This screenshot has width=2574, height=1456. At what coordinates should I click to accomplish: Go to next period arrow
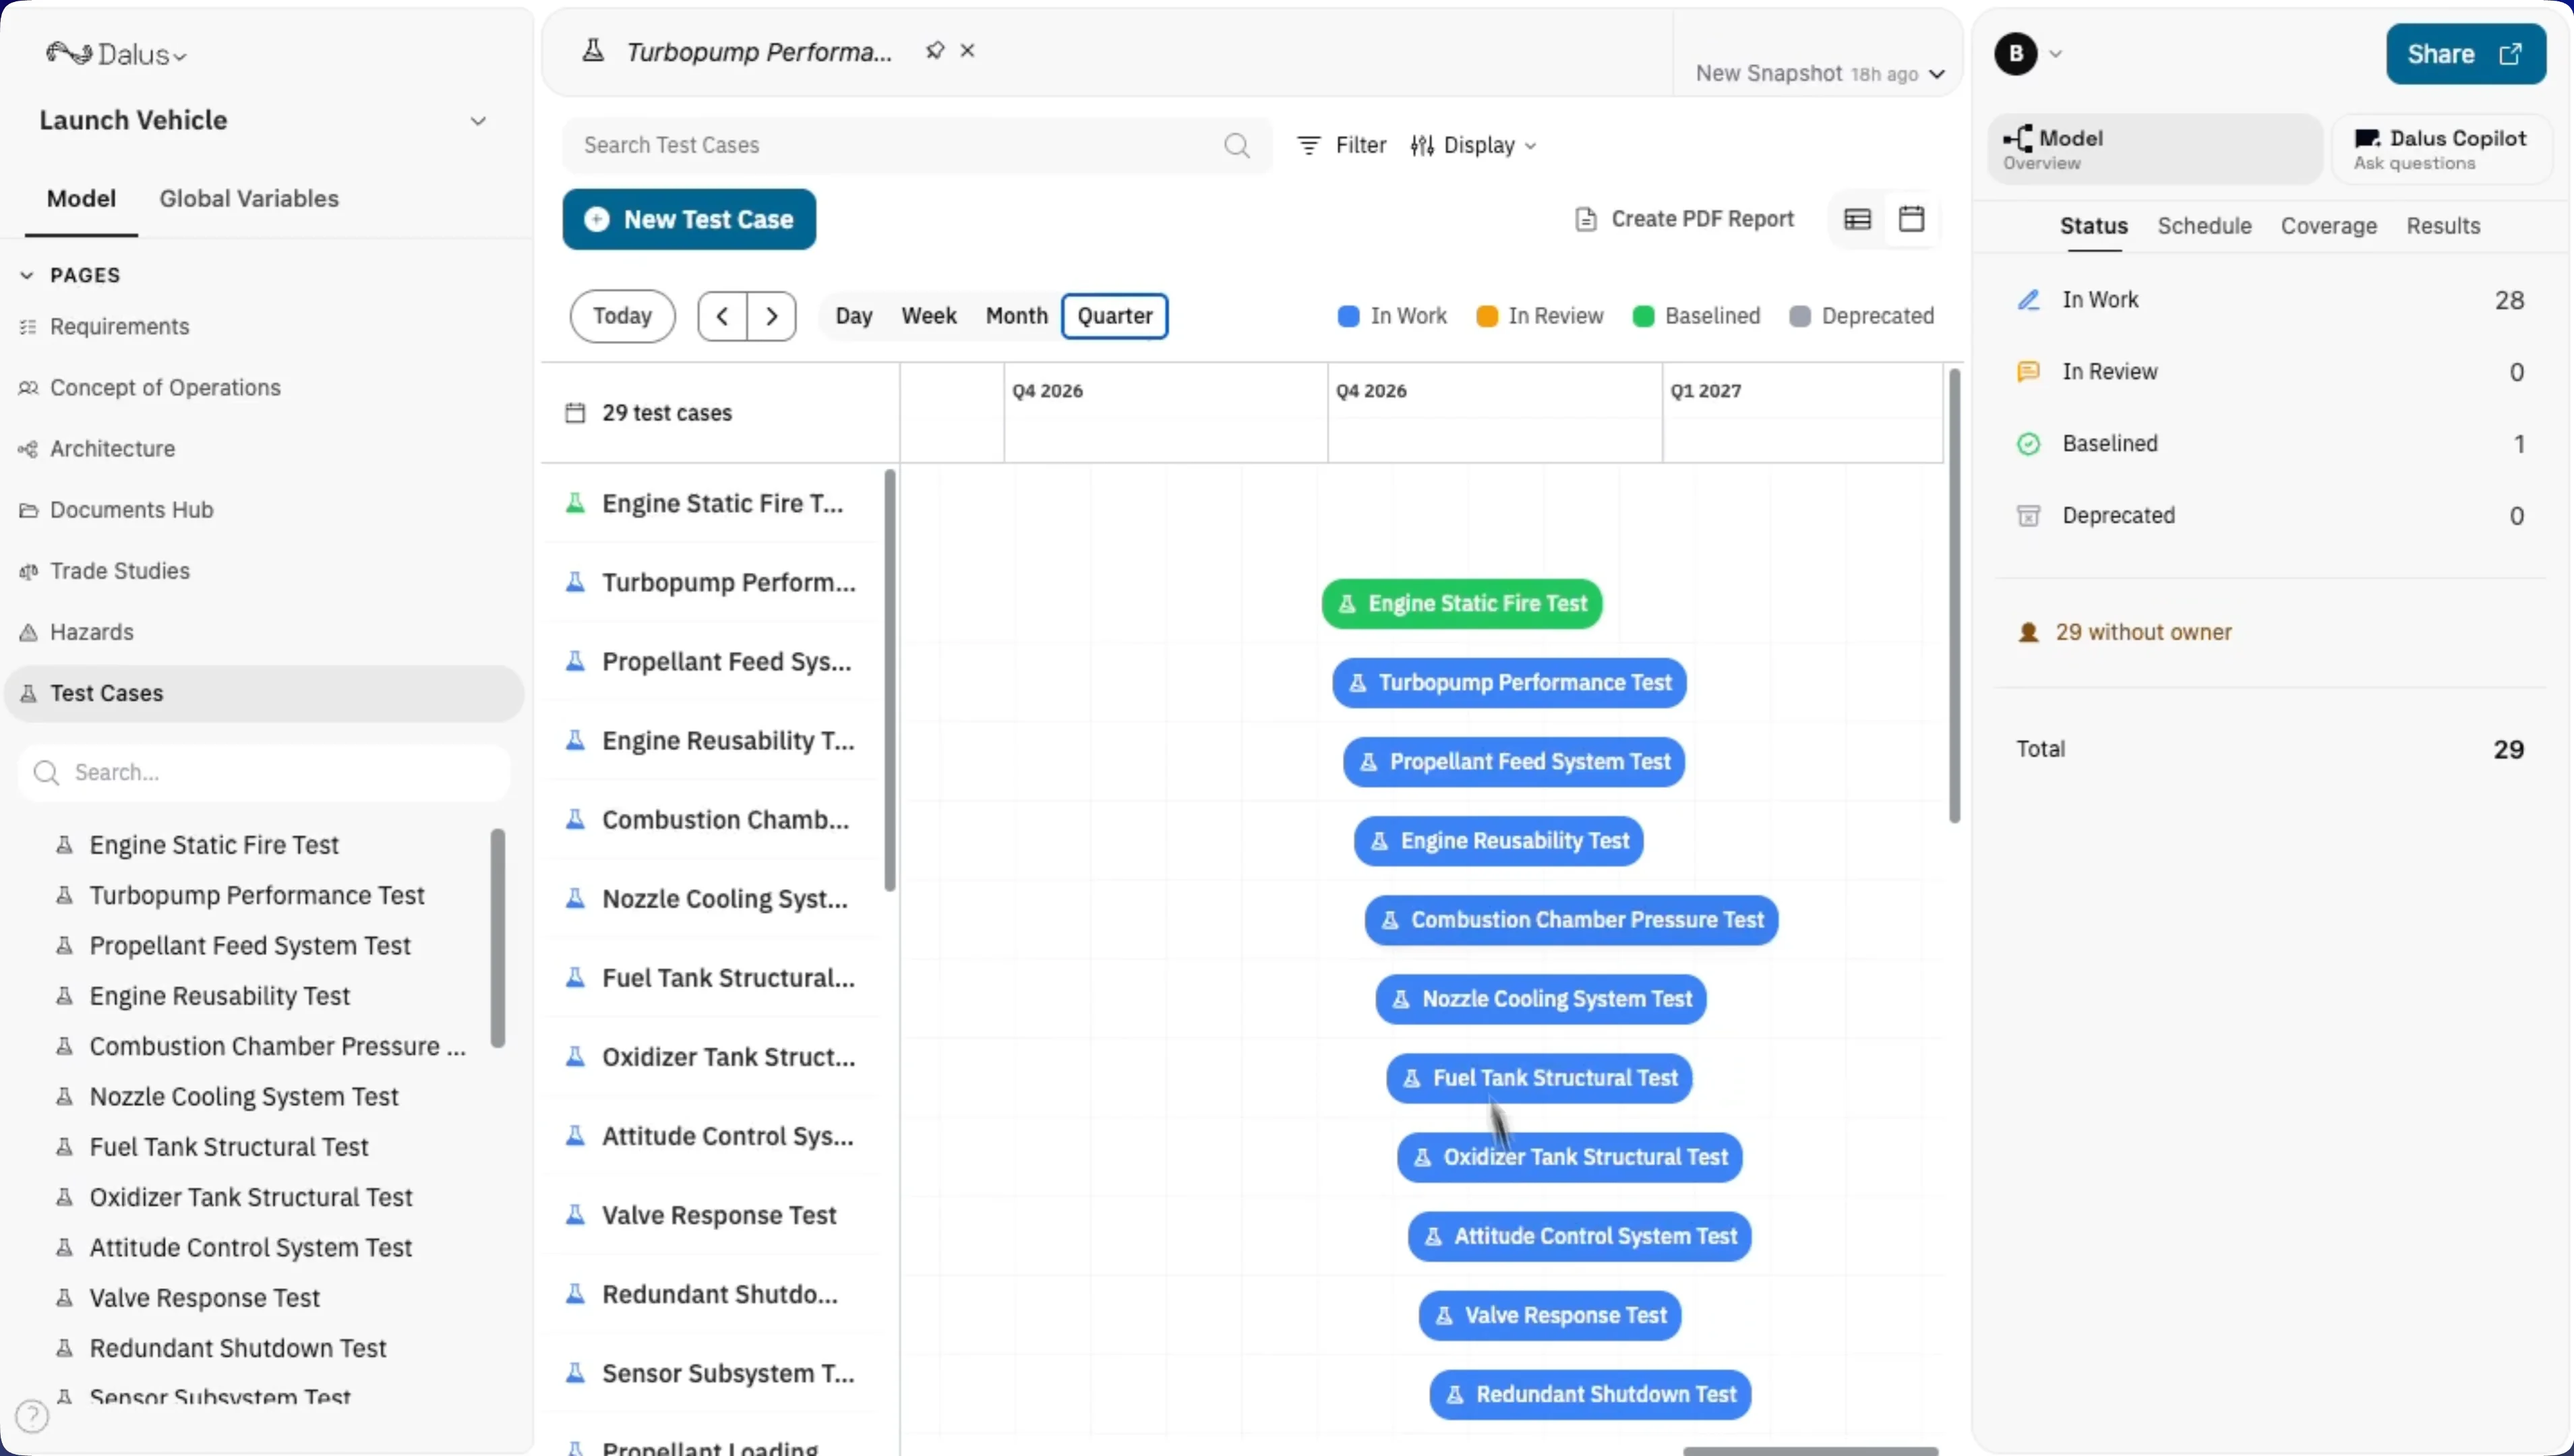pyautogui.click(x=771, y=316)
